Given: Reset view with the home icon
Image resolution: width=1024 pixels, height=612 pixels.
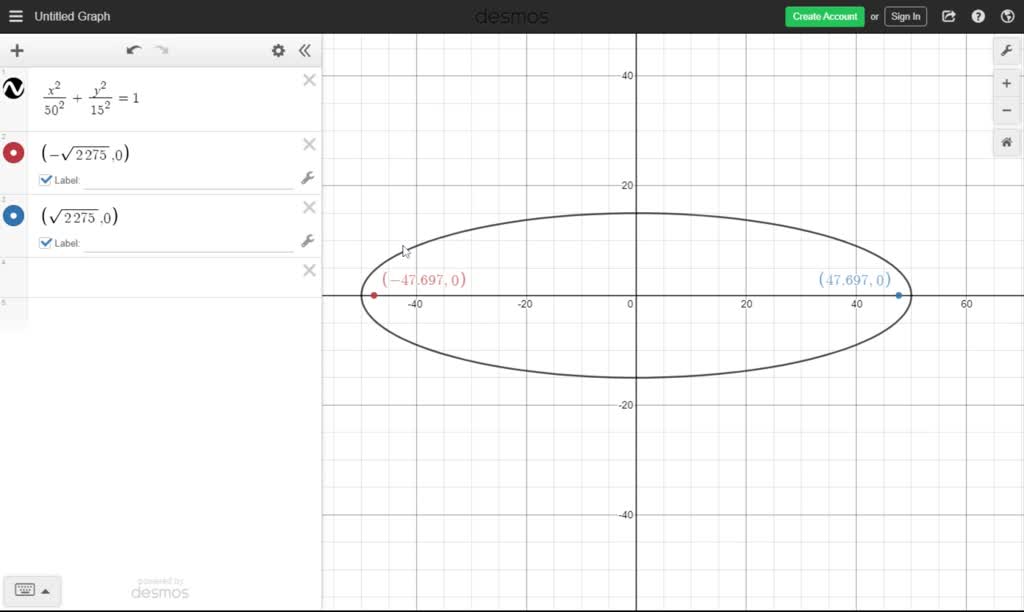Looking at the screenshot, I should pos(1006,143).
